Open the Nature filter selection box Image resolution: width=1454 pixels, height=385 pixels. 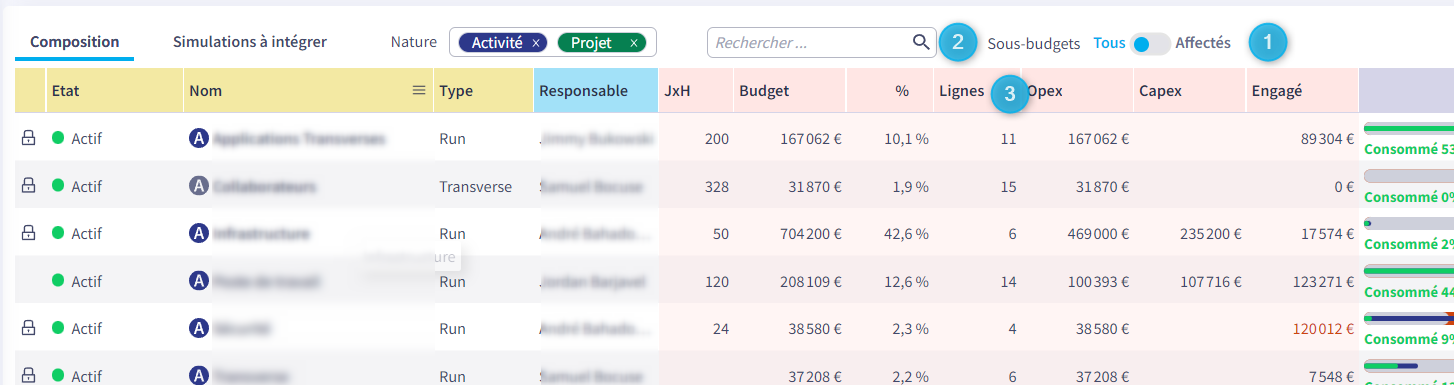point(553,42)
